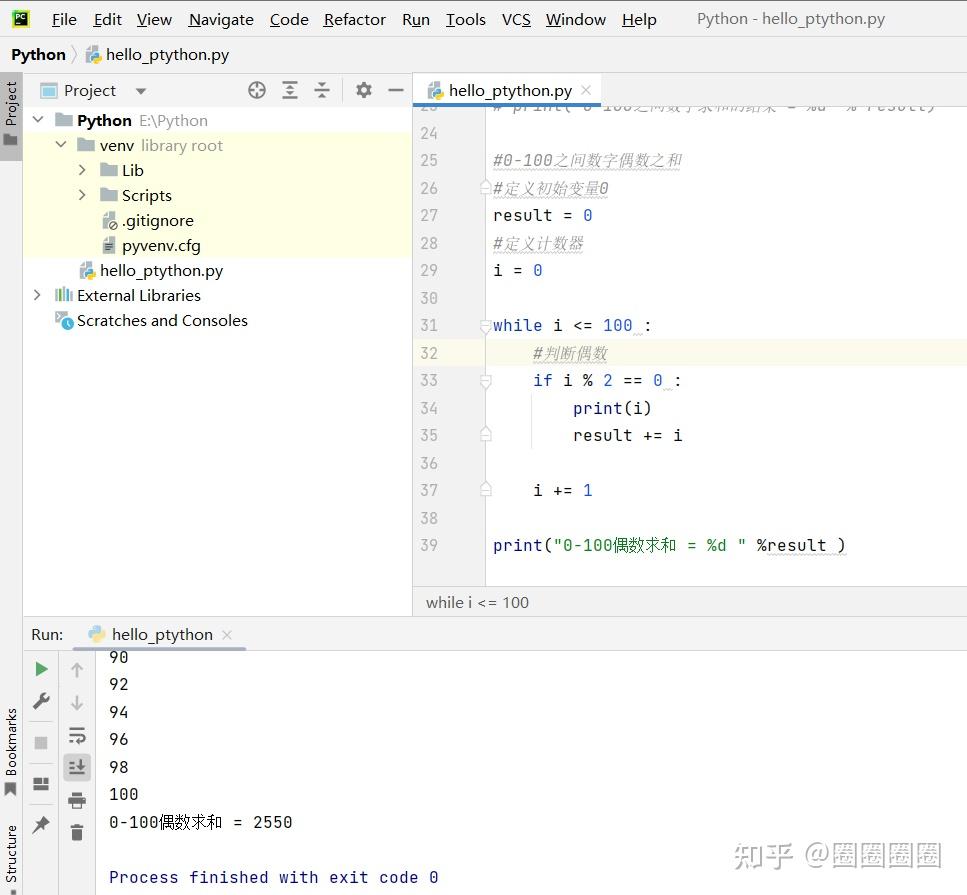
Task: Expand all nodes in the Project tree
Action: 290,90
